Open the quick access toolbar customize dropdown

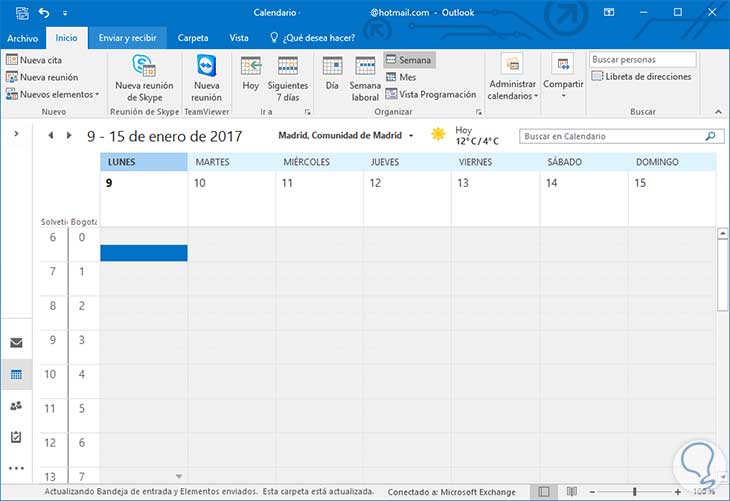click(65, 14)
